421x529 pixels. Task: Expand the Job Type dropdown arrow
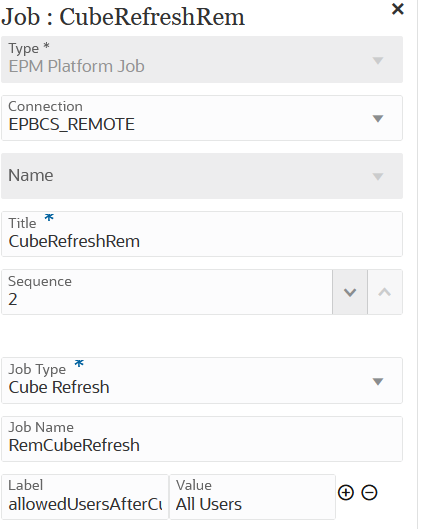(x=378, y=381)
